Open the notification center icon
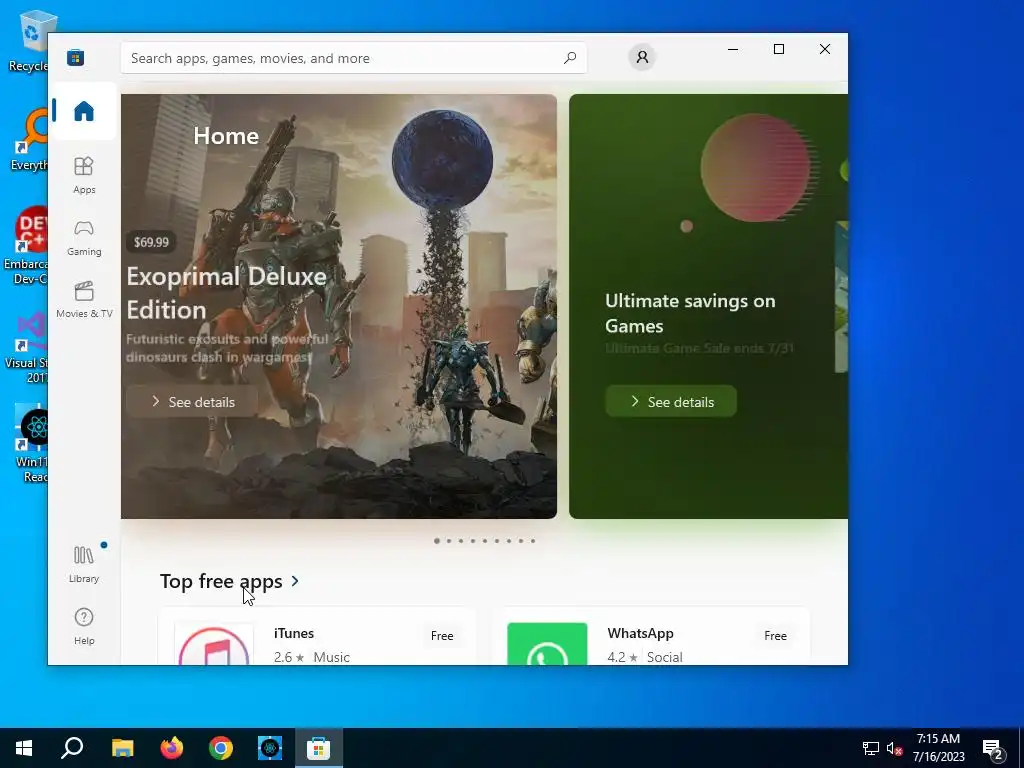 click(x=992, y=748)
